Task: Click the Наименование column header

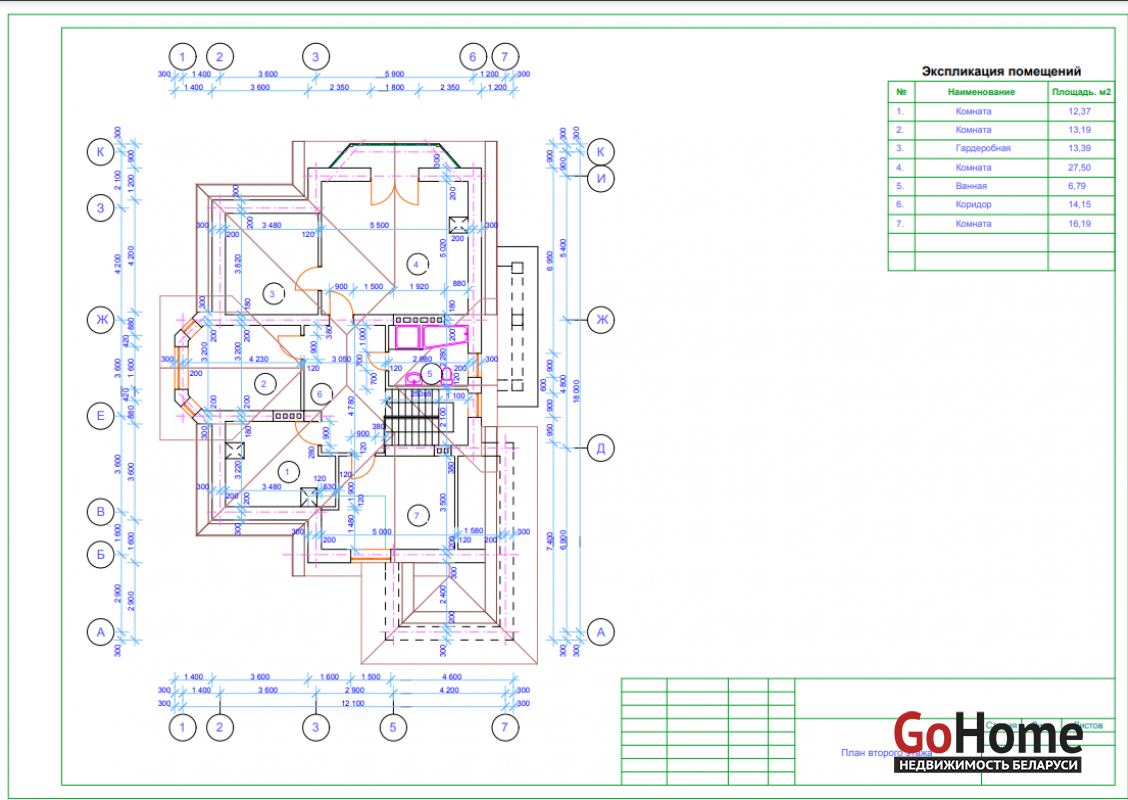Action: [980, 92]
